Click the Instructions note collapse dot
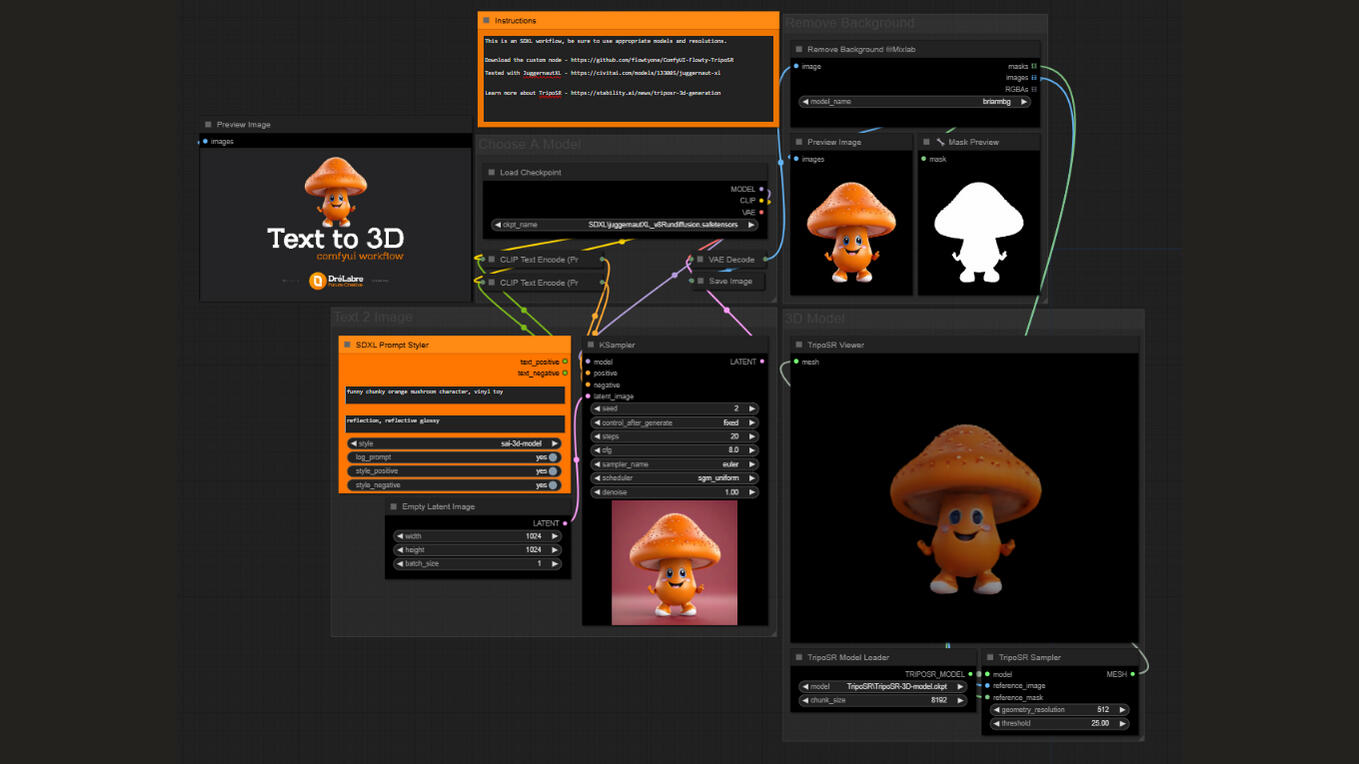 point(486,20)
